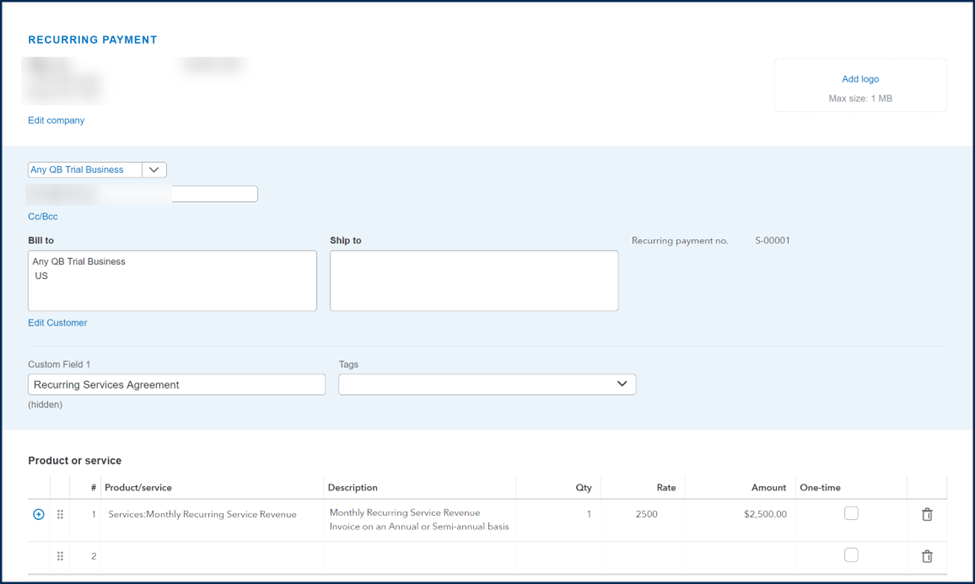Image resolution: width=975 pixels, height=584 pixels.
Task: Click the trash icon on line 2
Action: 927,555
